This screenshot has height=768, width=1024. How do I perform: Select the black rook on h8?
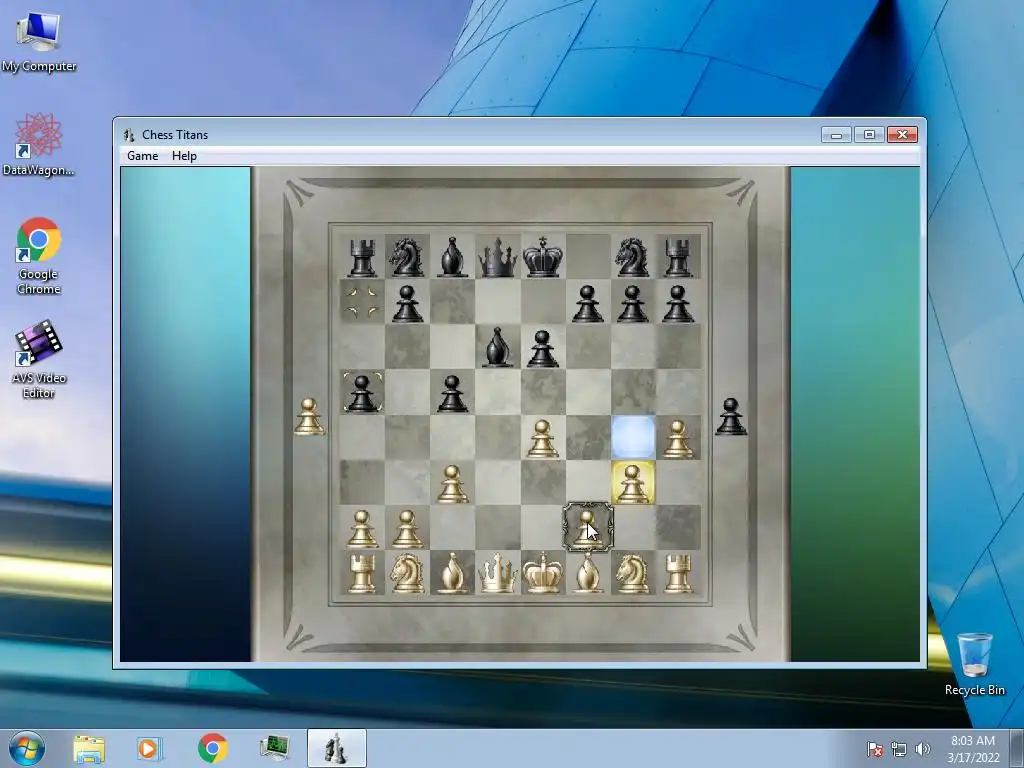(x=678, y=257)
